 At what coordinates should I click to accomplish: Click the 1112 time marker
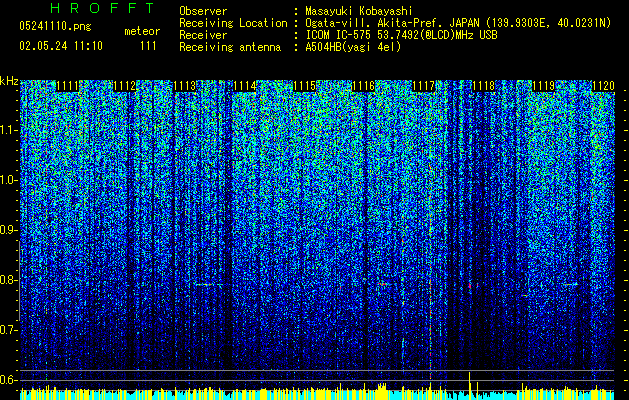point(125,86)
